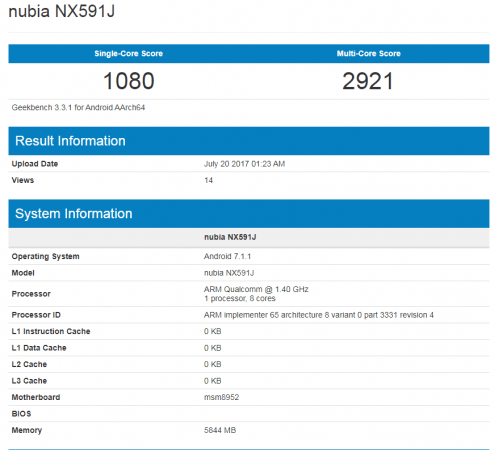Click the Model row label
This screenshot has width=490, height=450.
[23, 273]
